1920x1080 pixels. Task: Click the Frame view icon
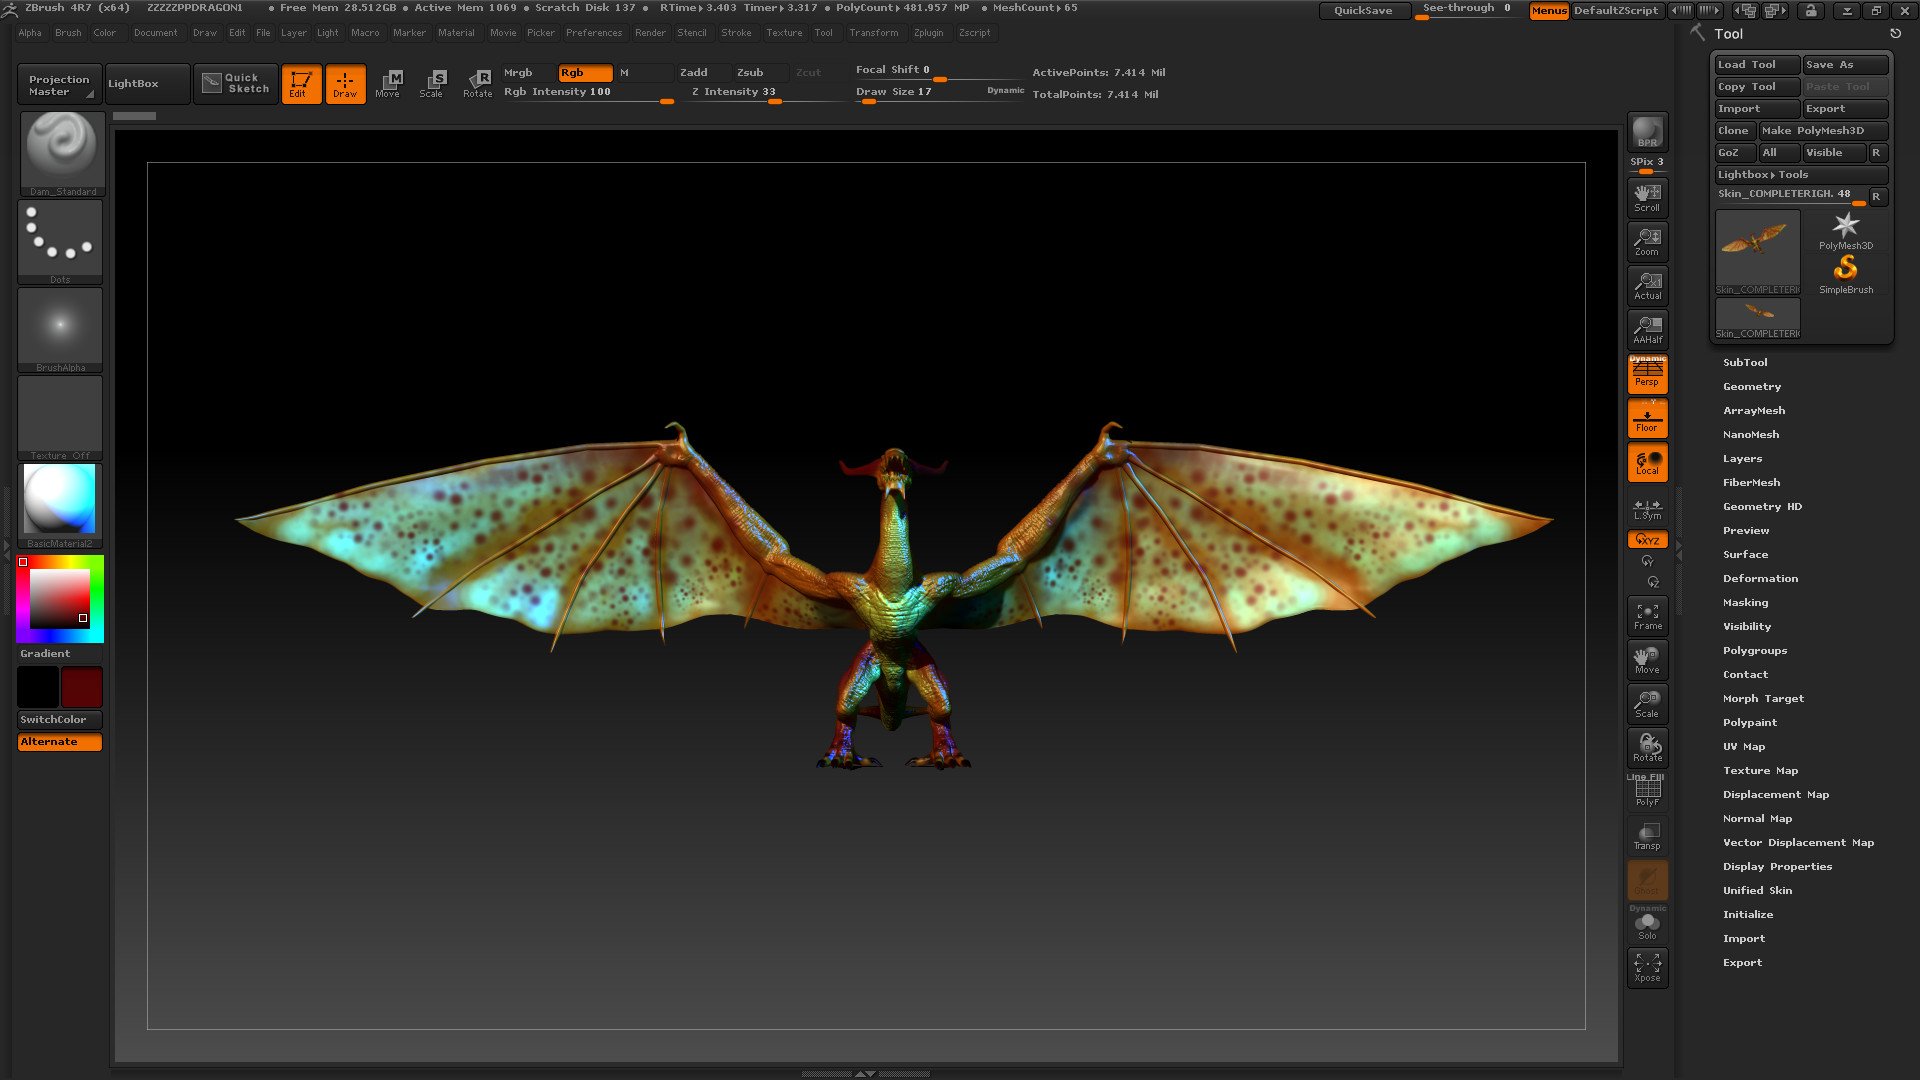pyautogui.click(x=1646, y=616)
